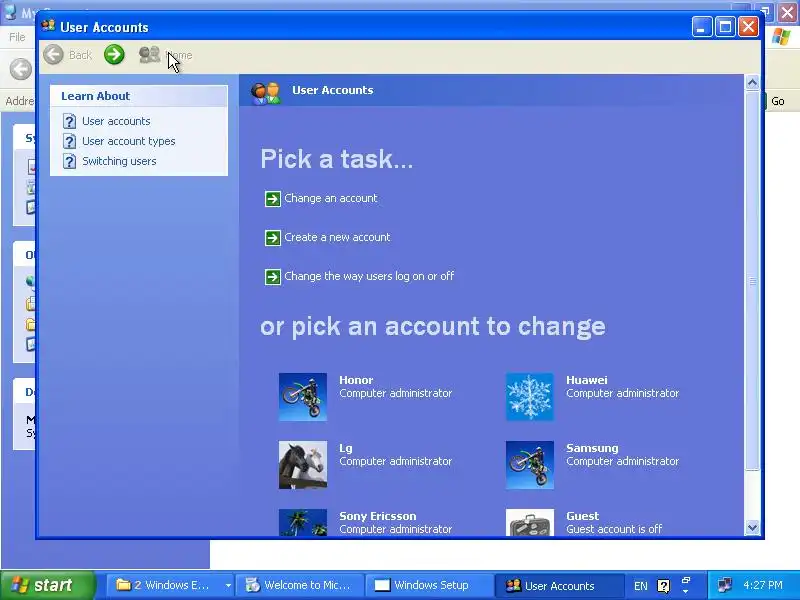Click the EN language indicator
Image resolution: width=800 pixels, height=600 pixels.
click(x=641, y=586)
